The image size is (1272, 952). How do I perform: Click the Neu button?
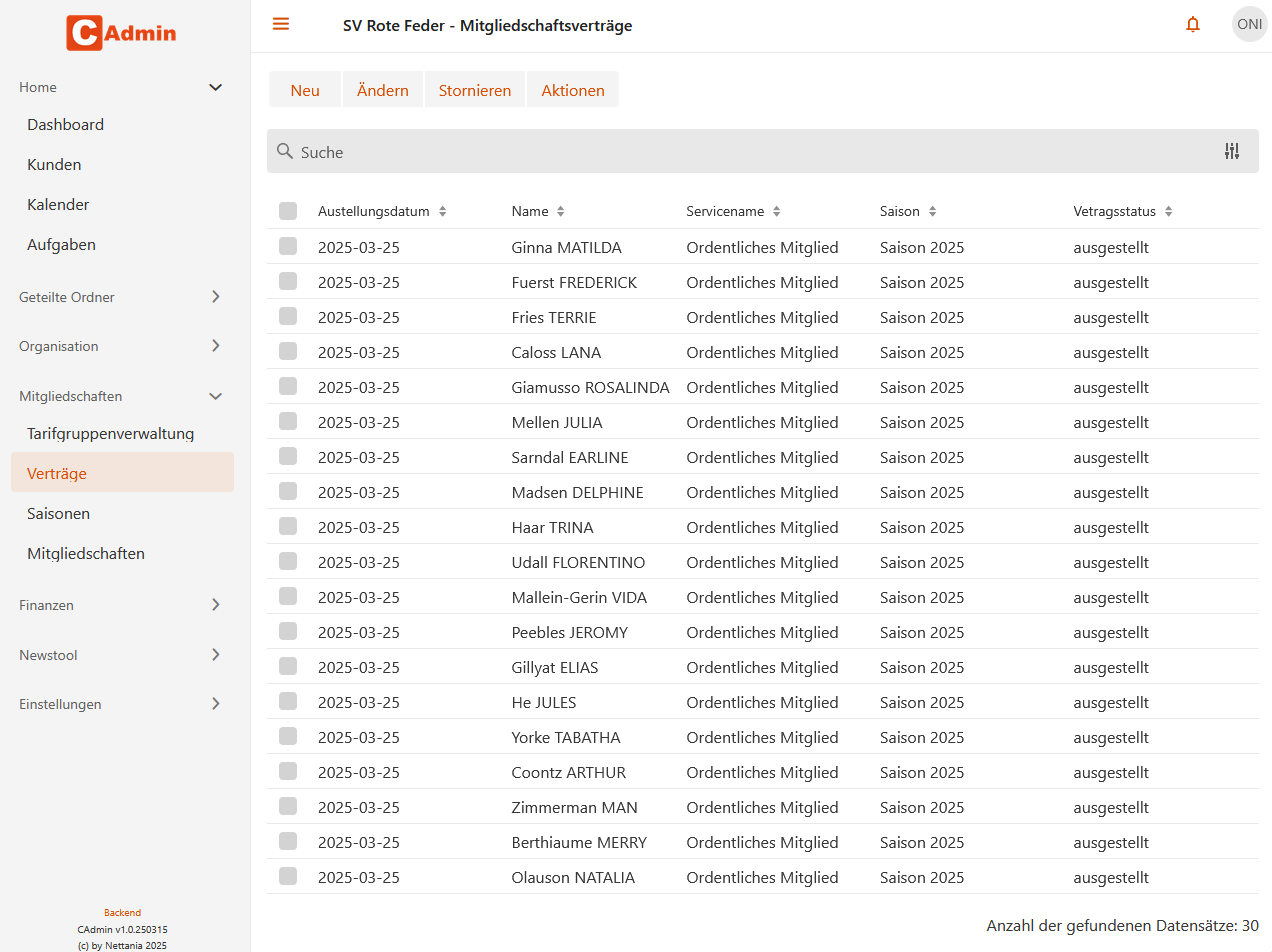(305, 90)
